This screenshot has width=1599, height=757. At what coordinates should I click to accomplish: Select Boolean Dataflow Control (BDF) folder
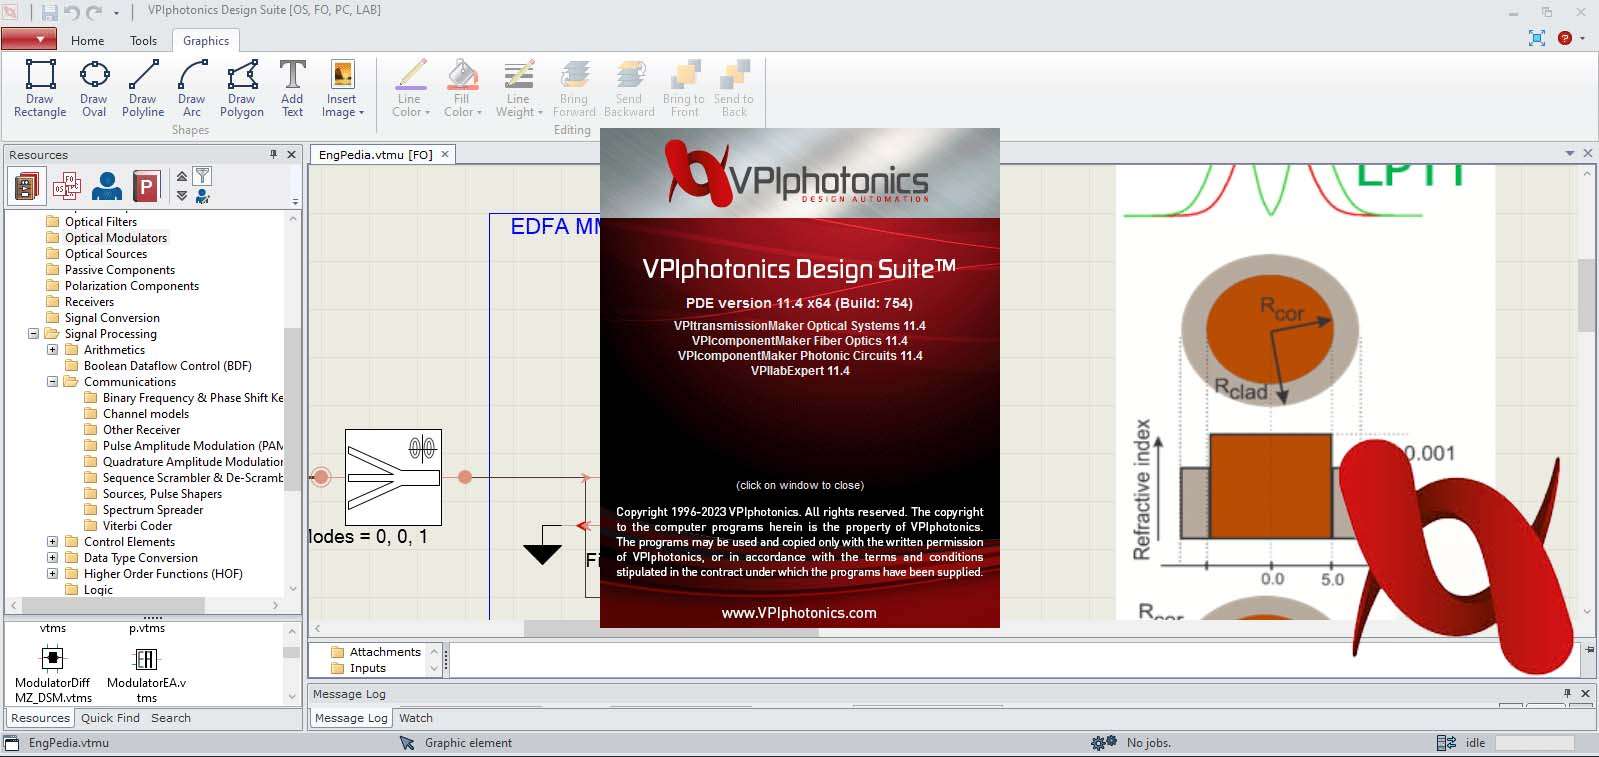click(168, 366)
